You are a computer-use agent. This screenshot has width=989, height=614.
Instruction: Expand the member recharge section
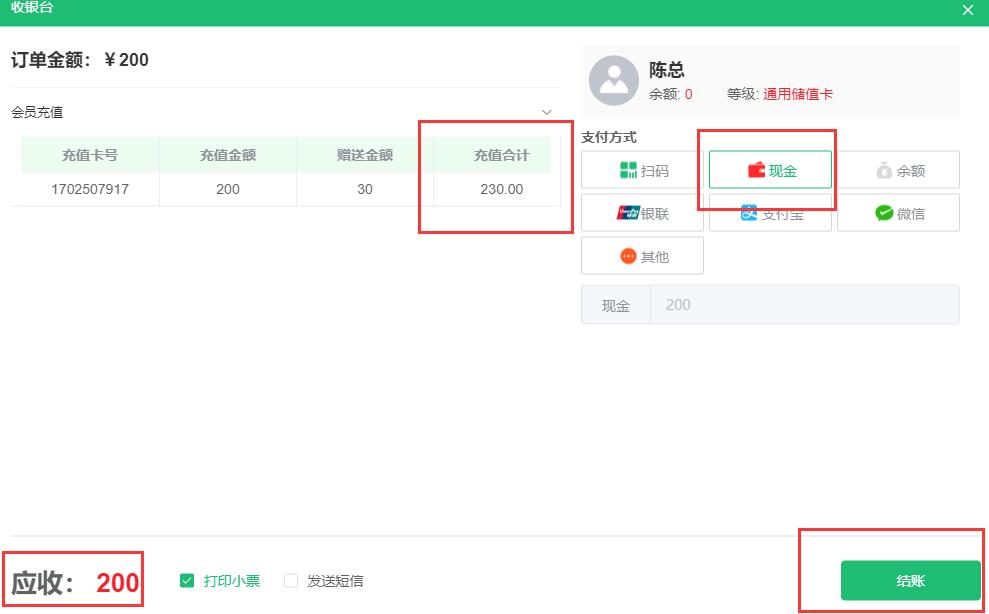545,112
